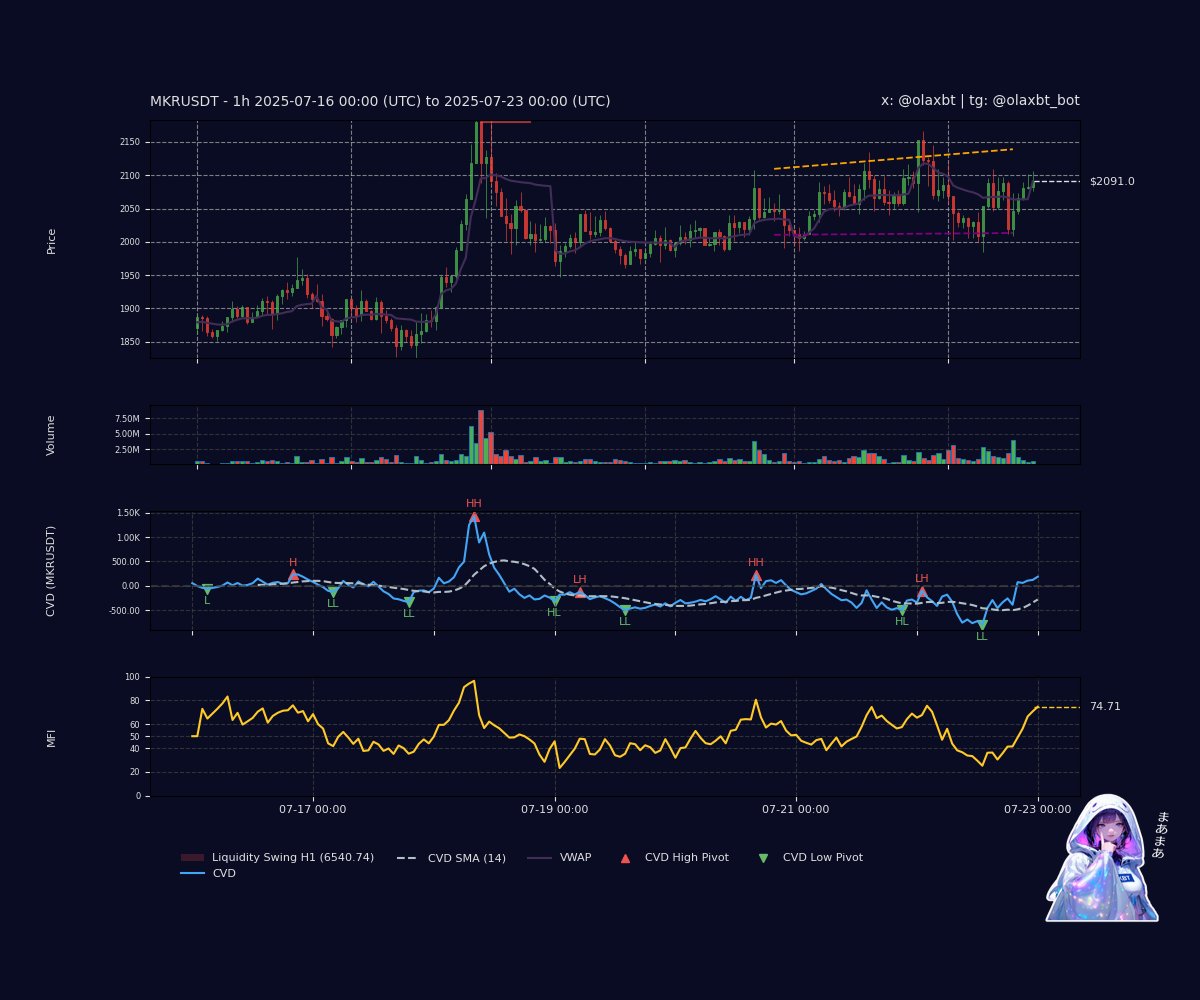This screenshot has height=1000, width=1200.
Task: Click the 2150 price tick label
Action: (x=129, y=142)
